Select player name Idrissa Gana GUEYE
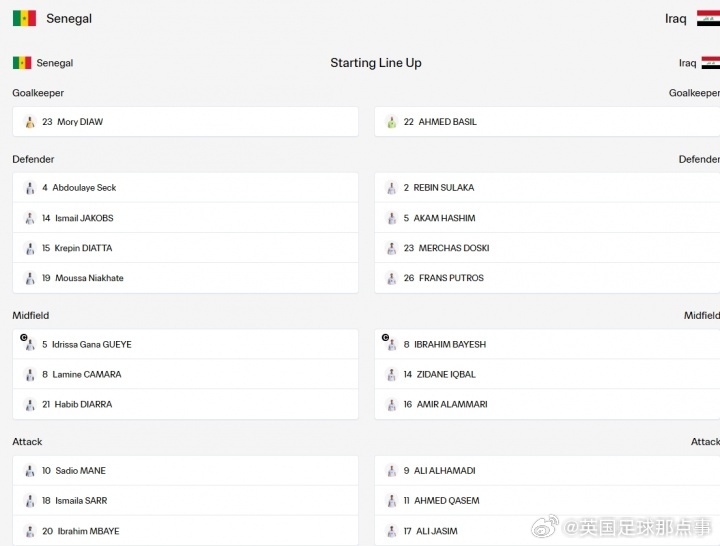This screenshot has height=546, width=720. click(x=91, y=344)
